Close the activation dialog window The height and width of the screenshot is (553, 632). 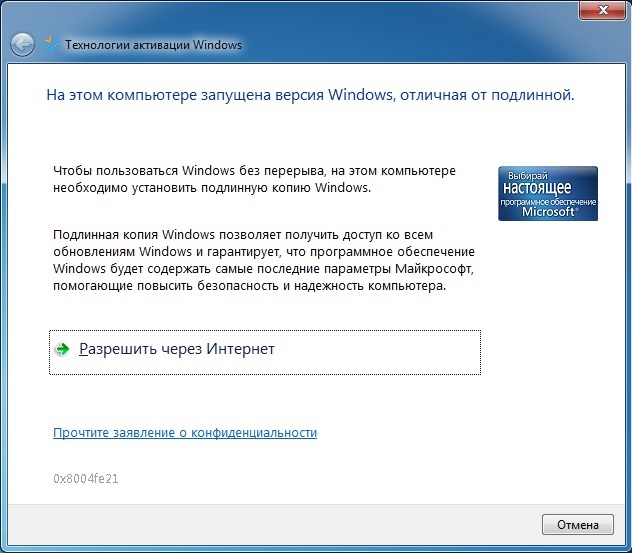[x=603, y=10]
